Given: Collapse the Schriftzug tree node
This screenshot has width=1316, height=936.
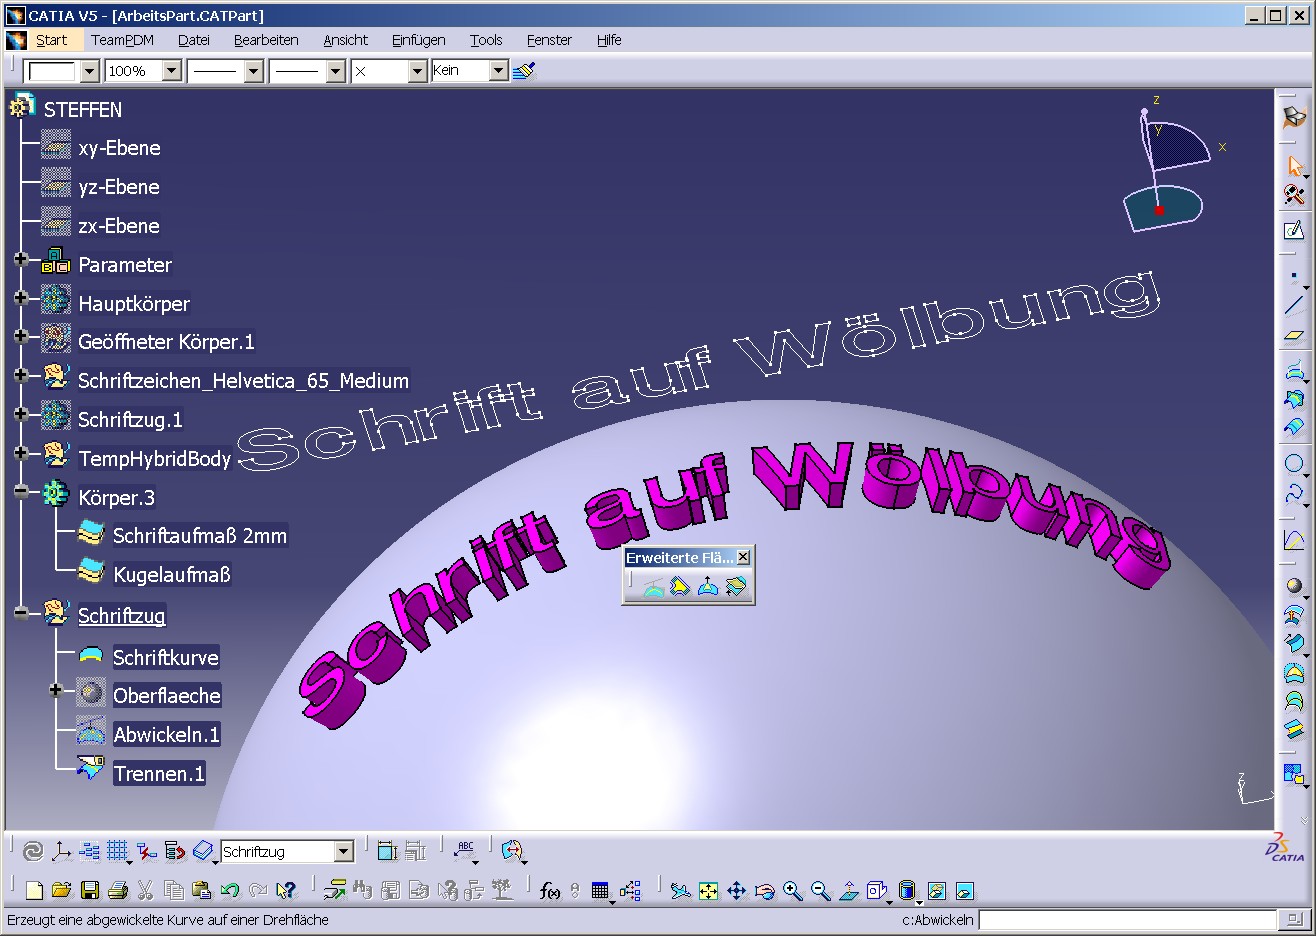Looking at the screenshot, I should (x=21, y=612).
